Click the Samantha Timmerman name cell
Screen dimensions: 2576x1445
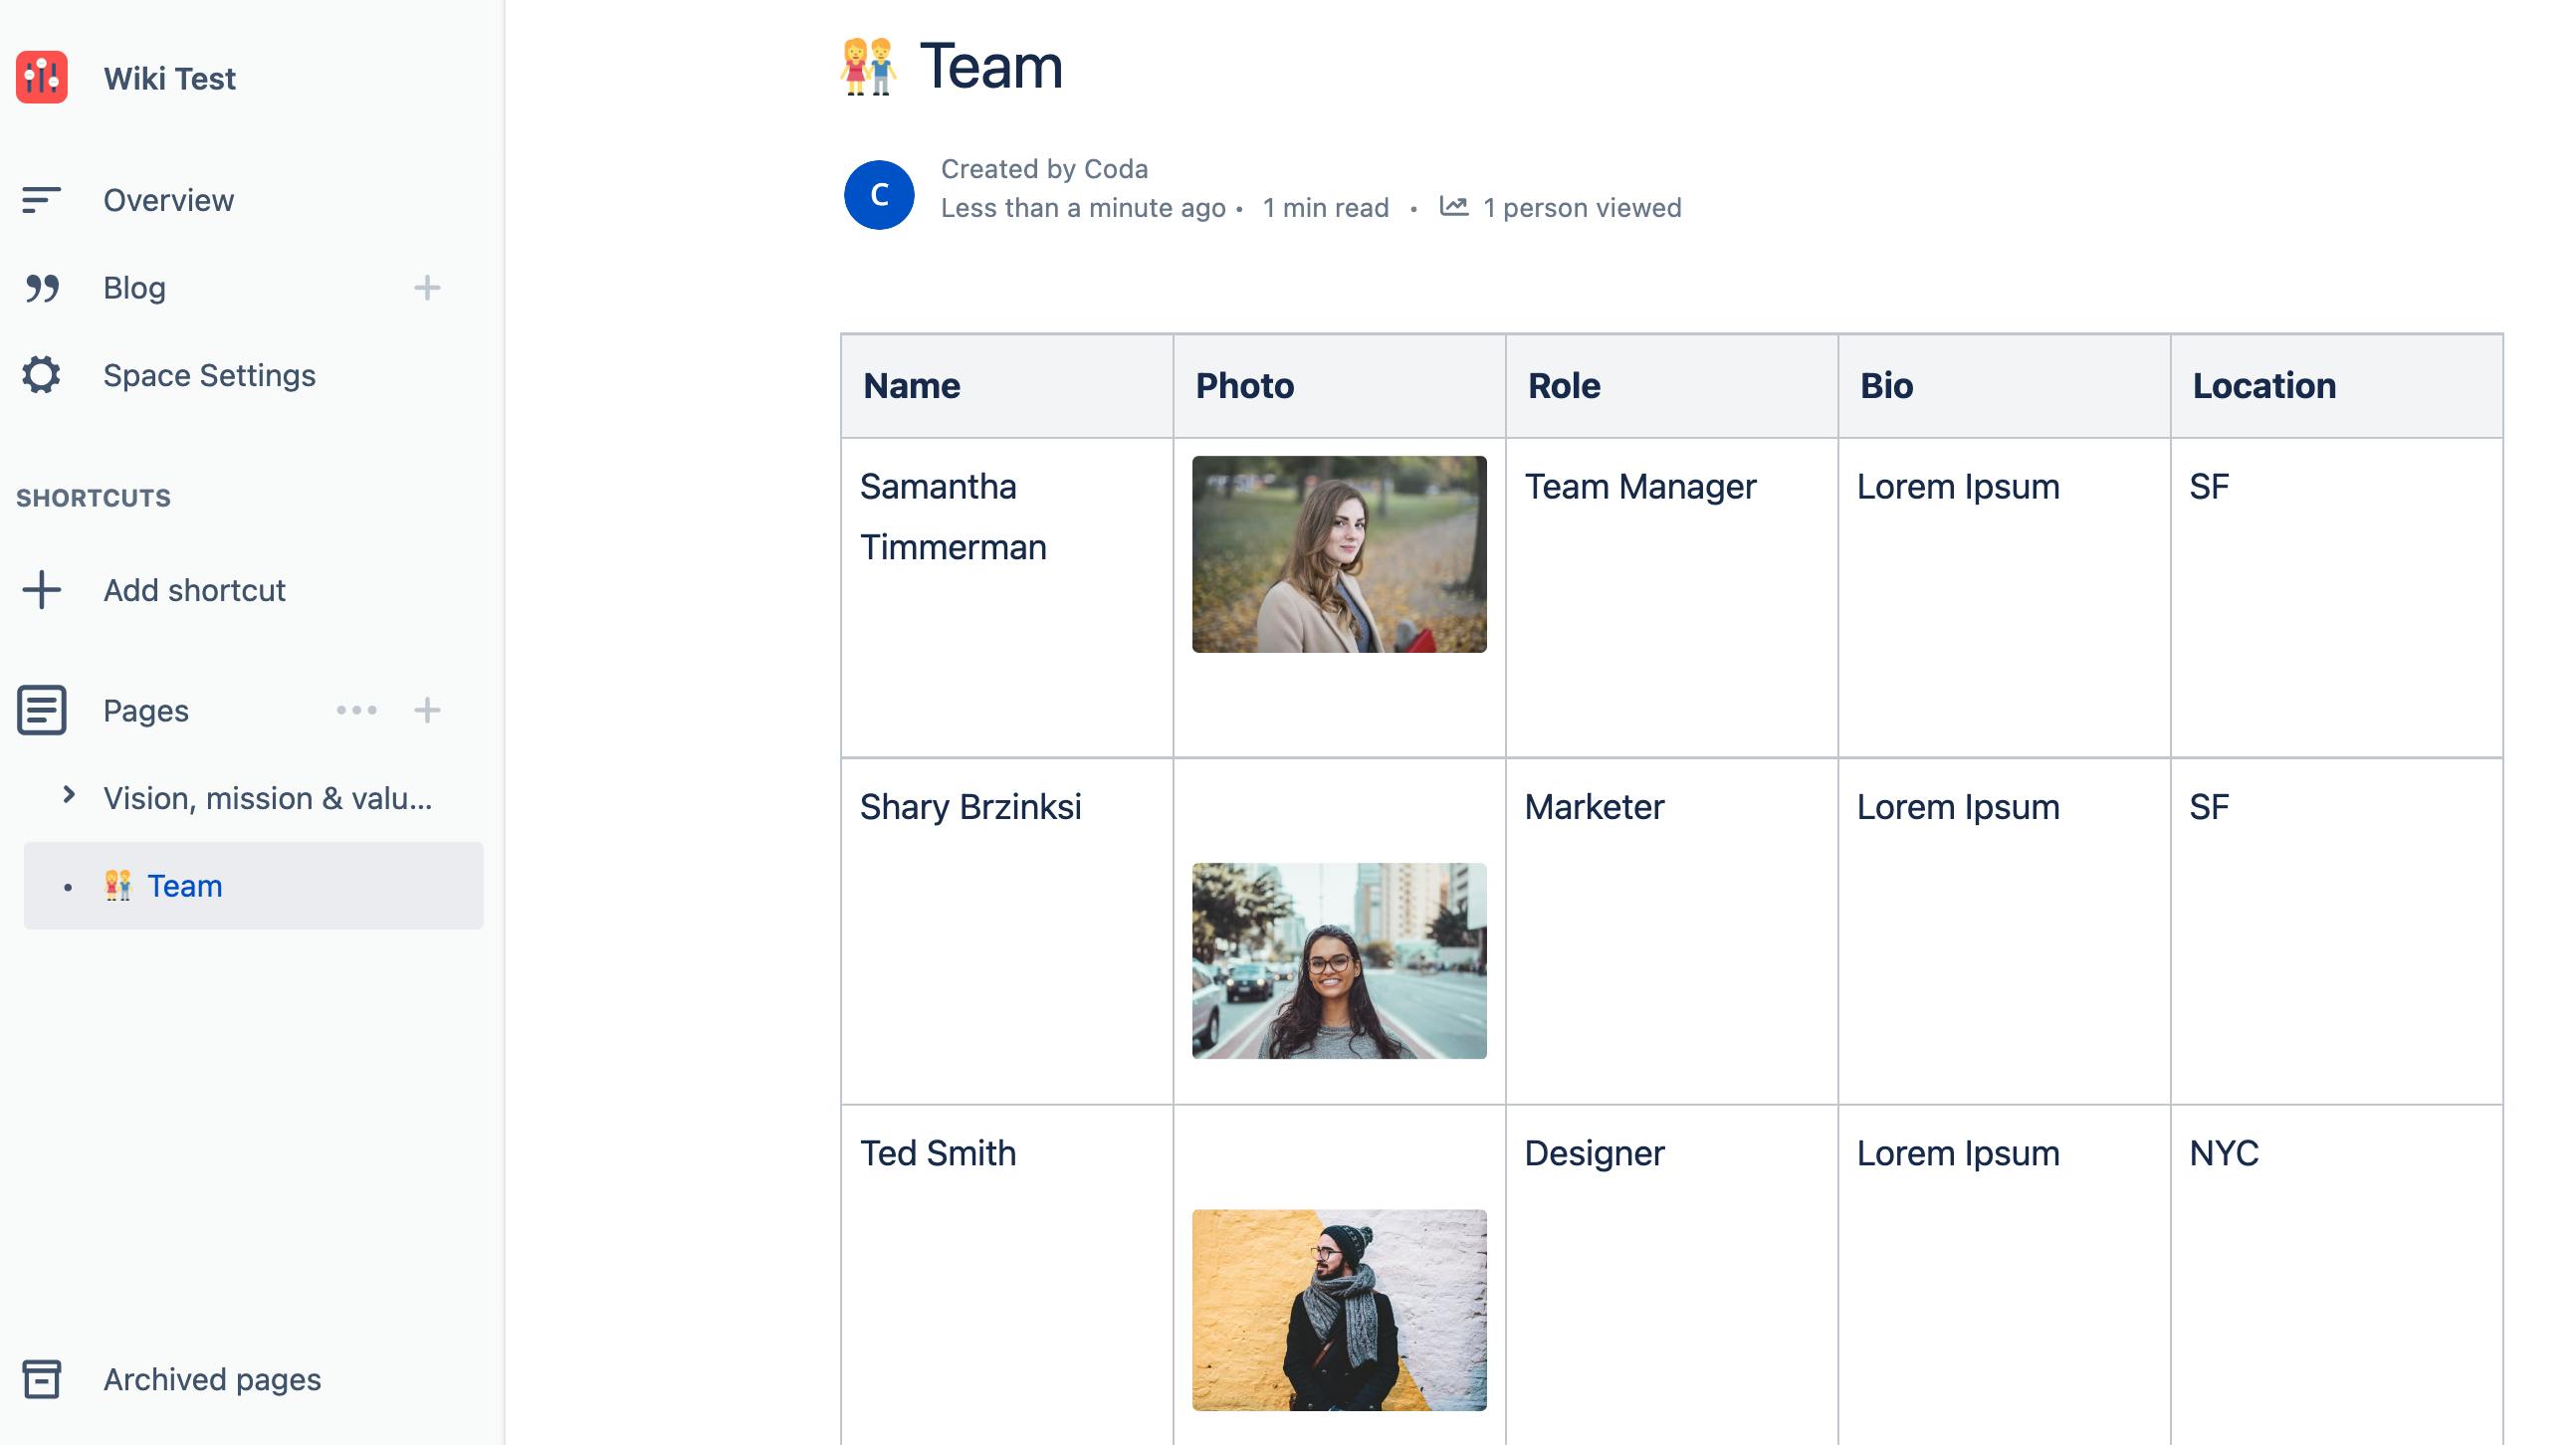tap(1007, 598)
